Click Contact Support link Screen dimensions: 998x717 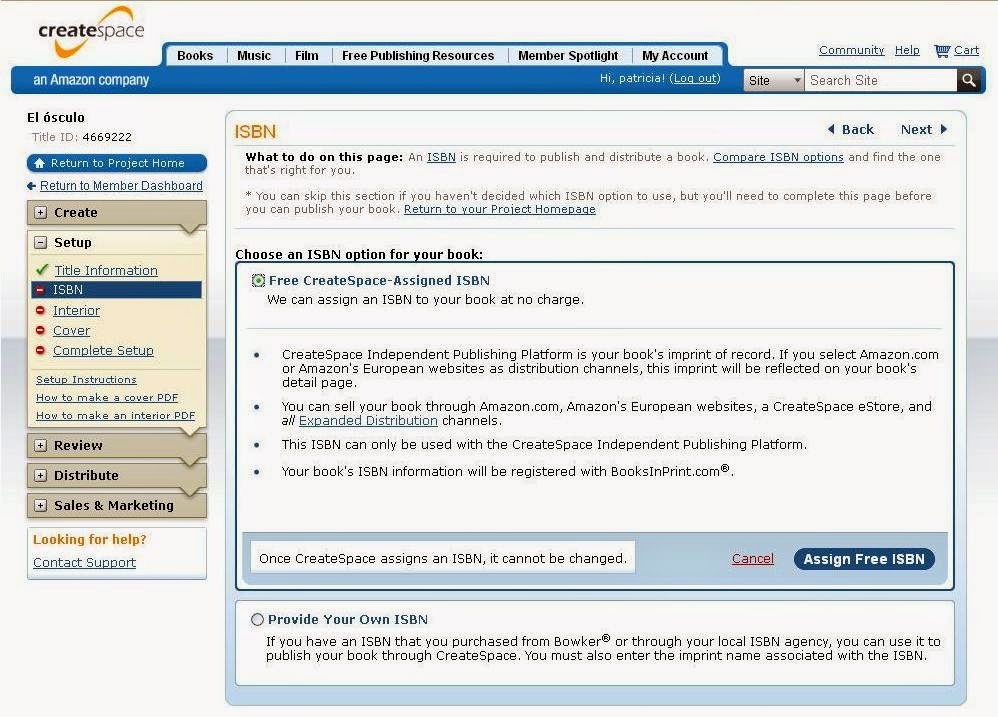pyautogui.click(x=84, y=562)
